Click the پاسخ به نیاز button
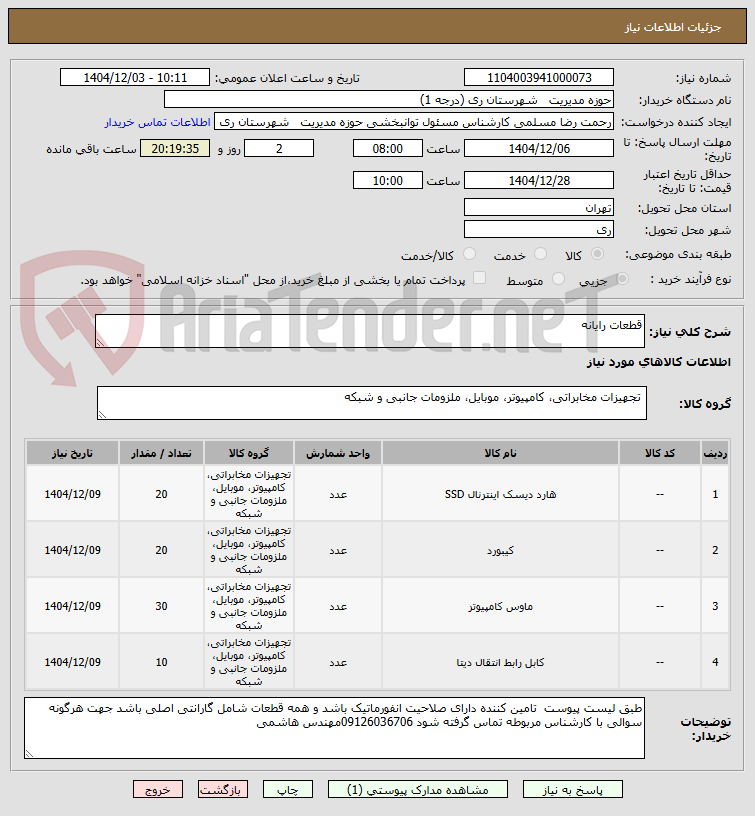Viewport: 755px width, 816px height. click(572, 789)
